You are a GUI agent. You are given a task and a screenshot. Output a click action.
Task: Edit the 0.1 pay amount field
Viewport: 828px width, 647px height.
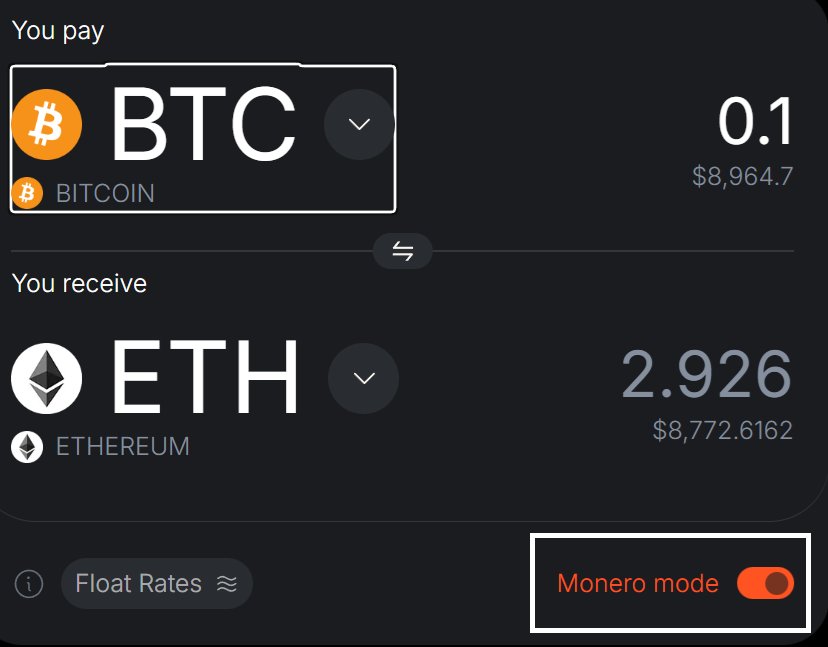point(755,123)
